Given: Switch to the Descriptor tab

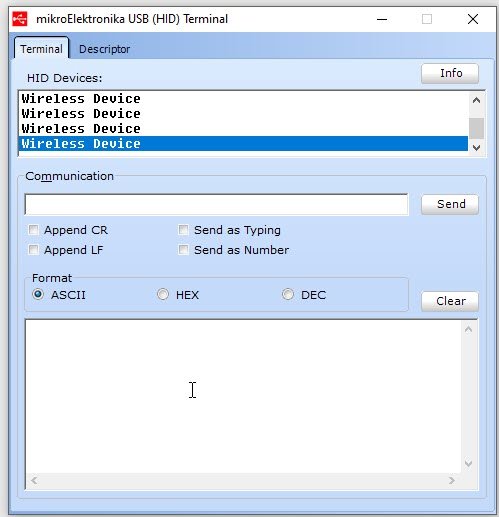Looking at the screenshot, I should (x=104, y=49).
